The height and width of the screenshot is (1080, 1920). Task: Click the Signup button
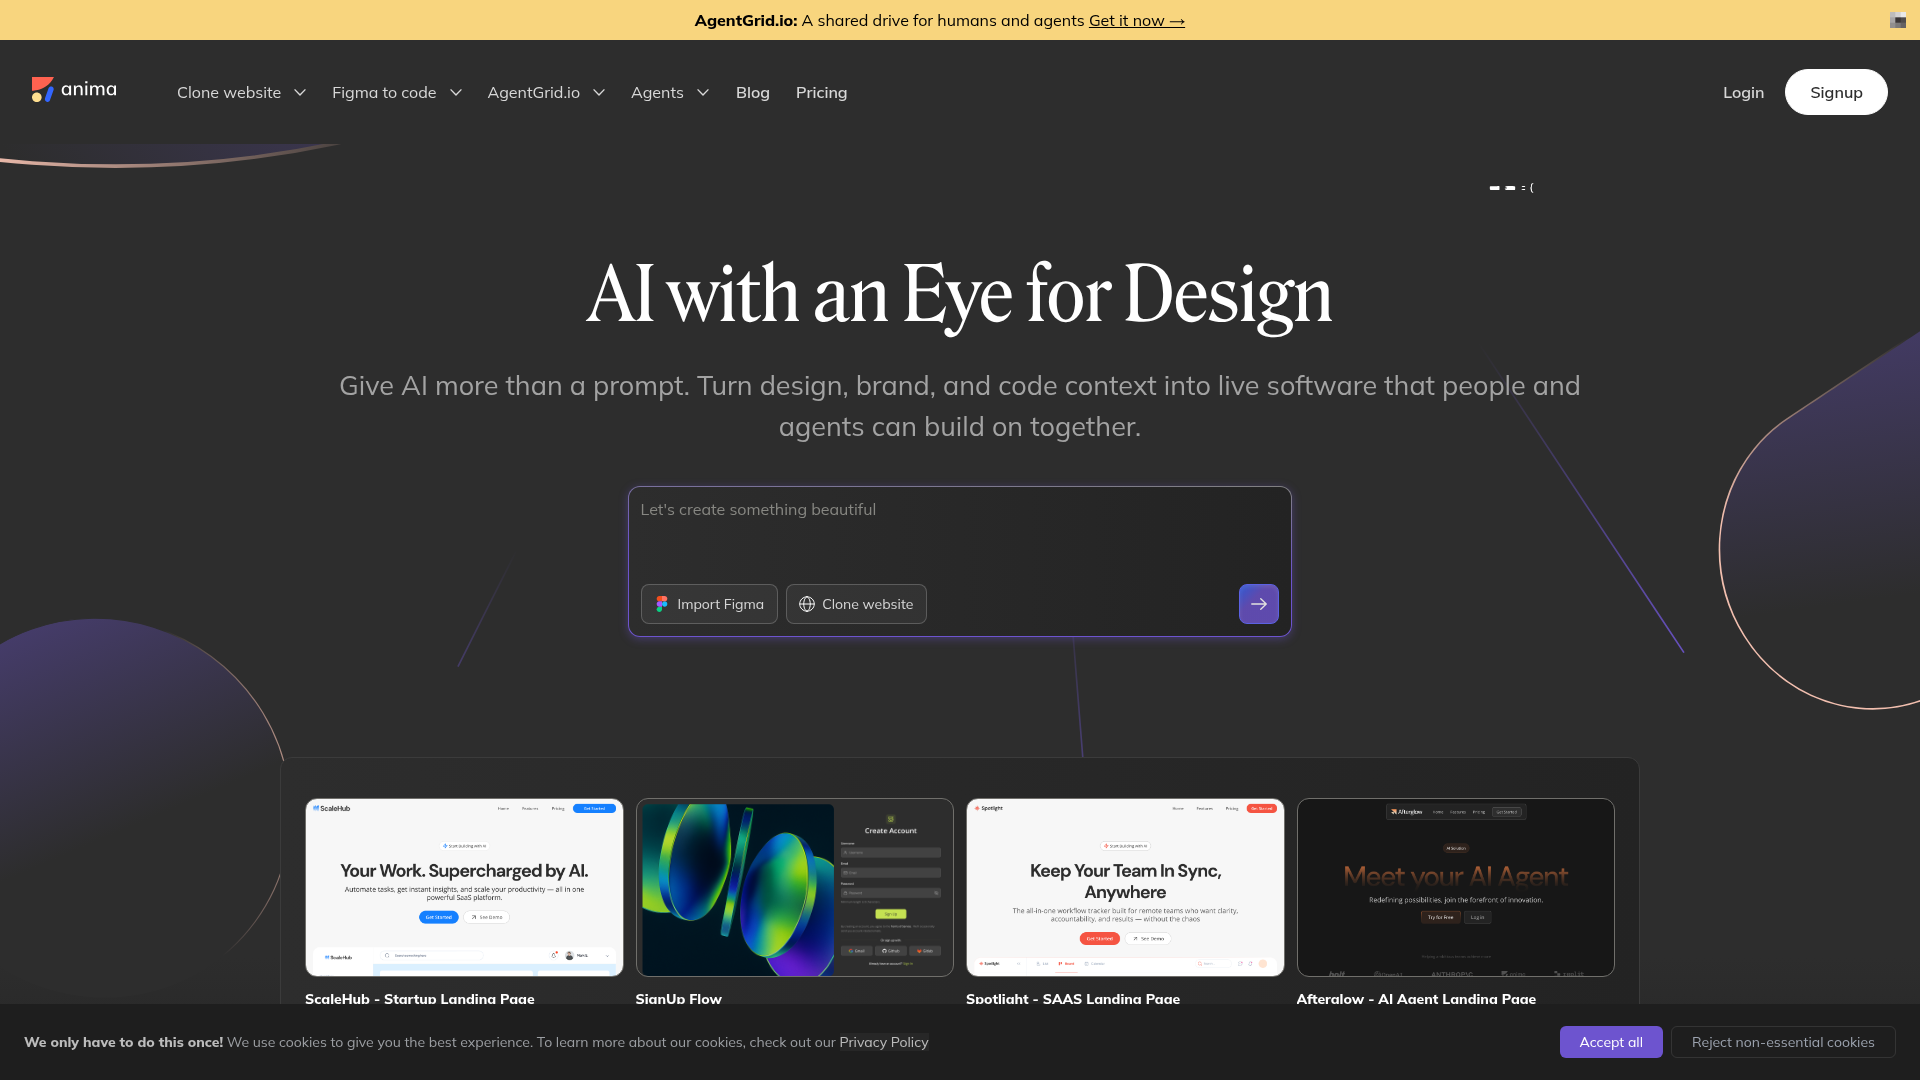[x=1836, y=92]
